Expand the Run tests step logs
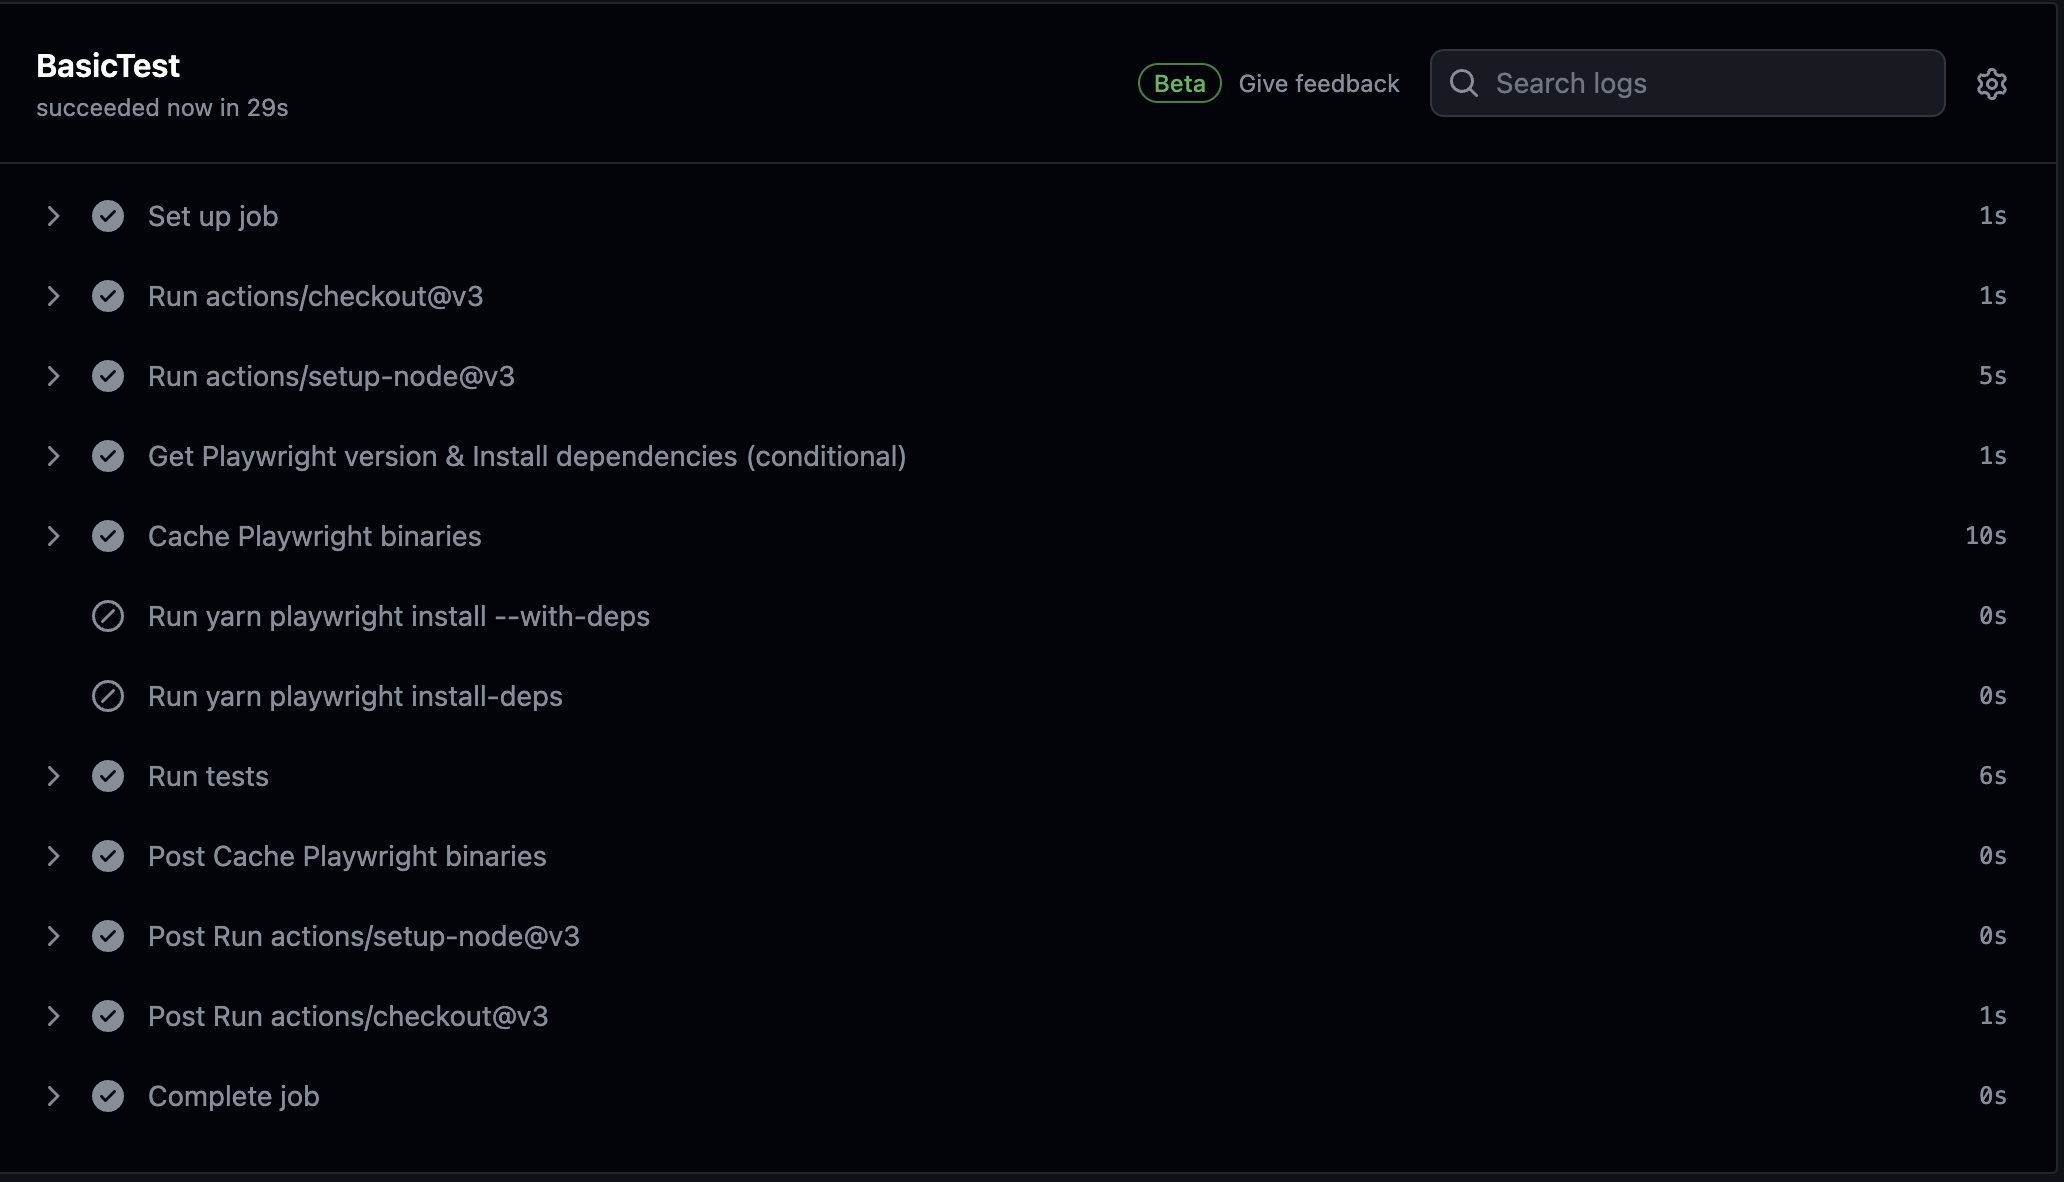 54,776
